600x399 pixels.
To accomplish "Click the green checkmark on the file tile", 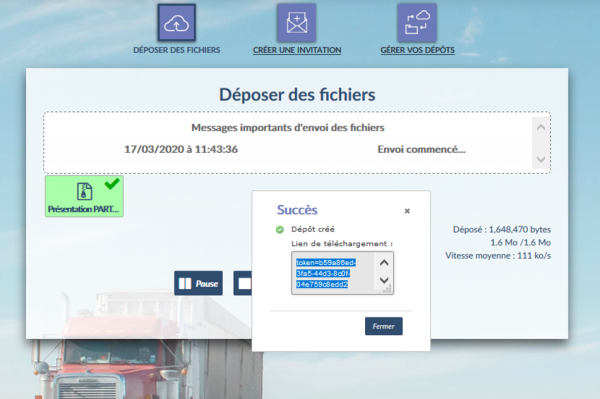I will pos(112,184).
